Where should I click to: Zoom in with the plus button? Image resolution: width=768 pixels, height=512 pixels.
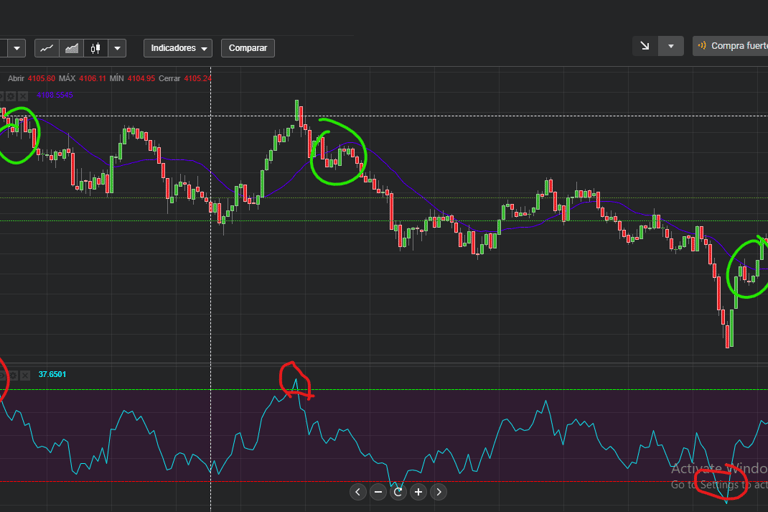tap(418, 492)
